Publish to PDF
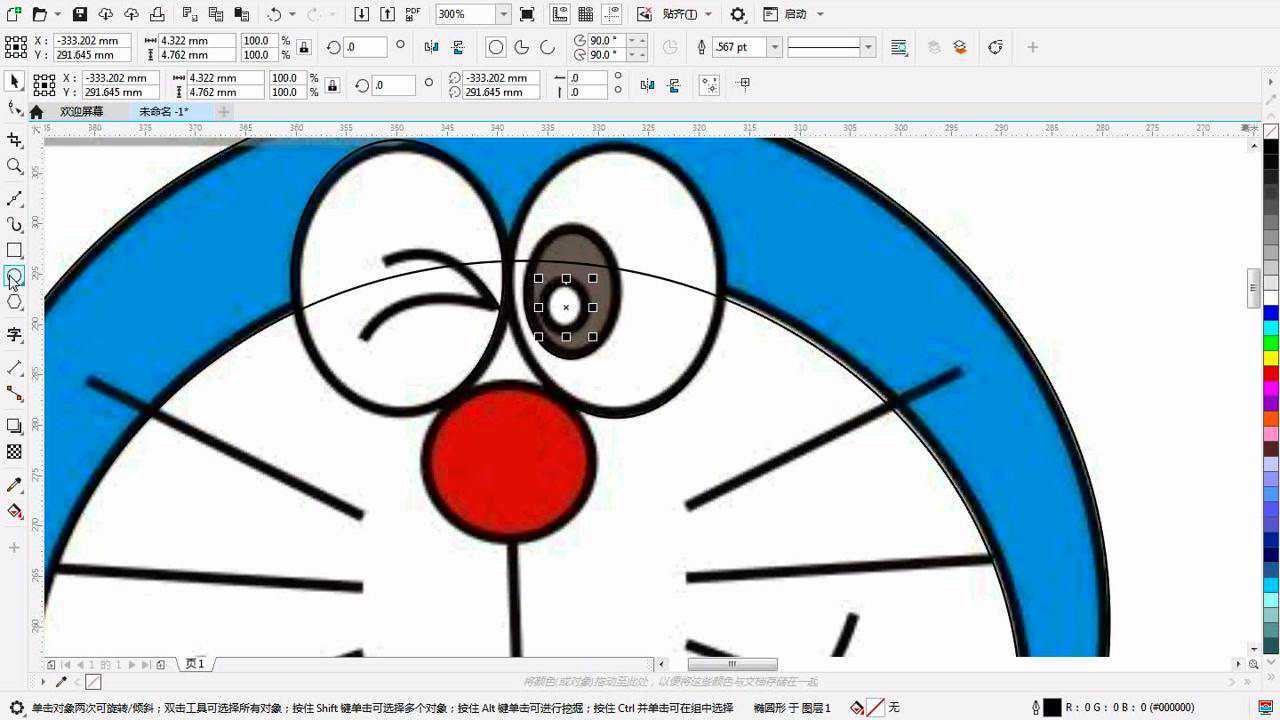 (413, 14)
